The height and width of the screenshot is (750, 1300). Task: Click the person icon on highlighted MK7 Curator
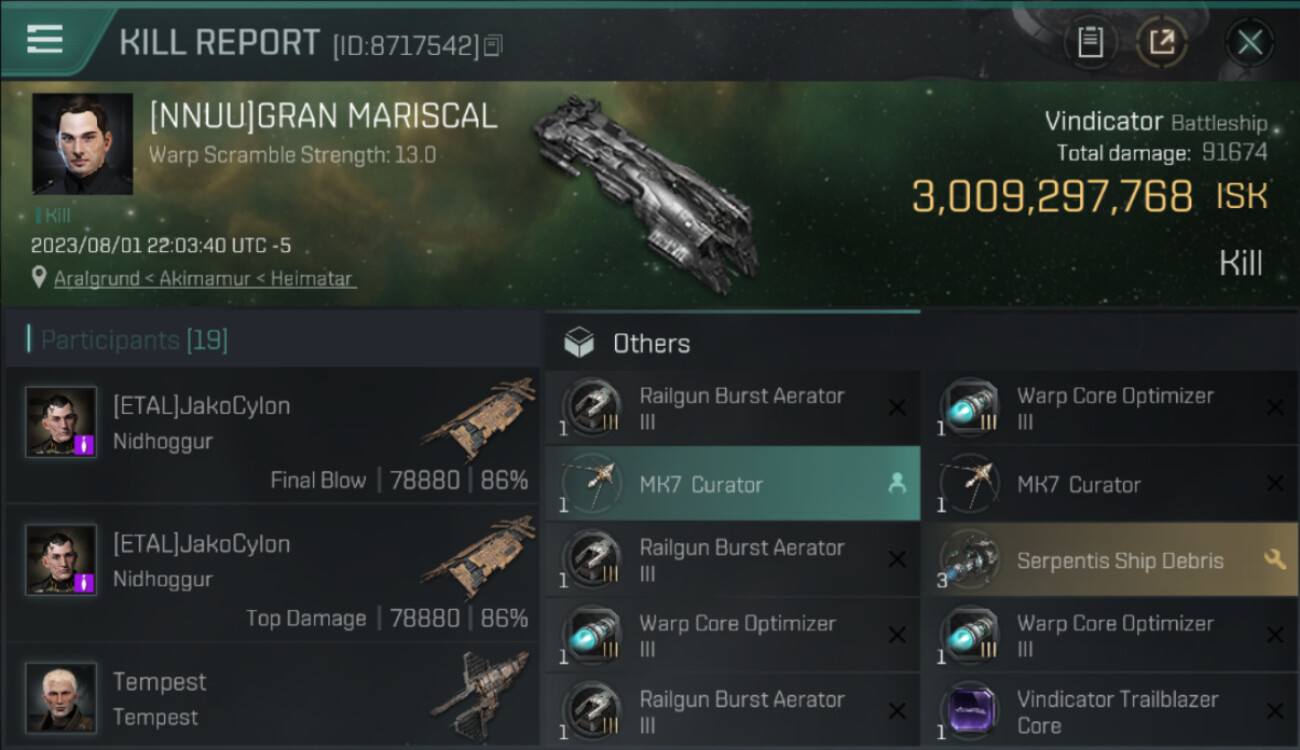[897, 484]
